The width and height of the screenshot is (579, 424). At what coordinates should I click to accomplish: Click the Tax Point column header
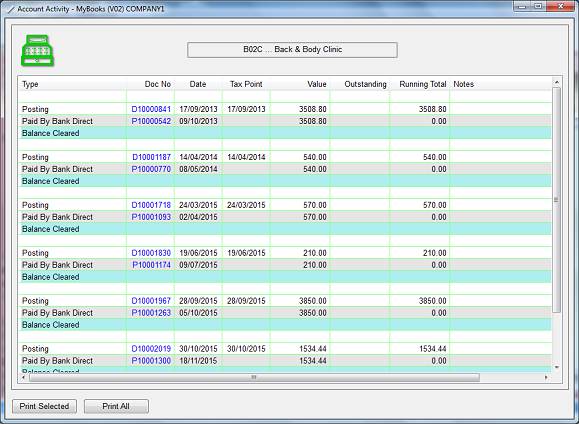point(246,84)
